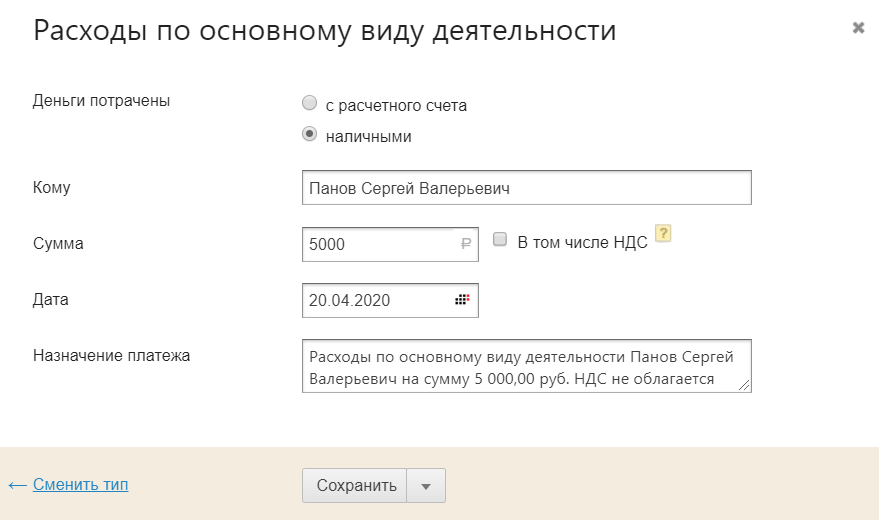
Task: Follow the "Сменить тип" link
Action: (x=80, y=485)
